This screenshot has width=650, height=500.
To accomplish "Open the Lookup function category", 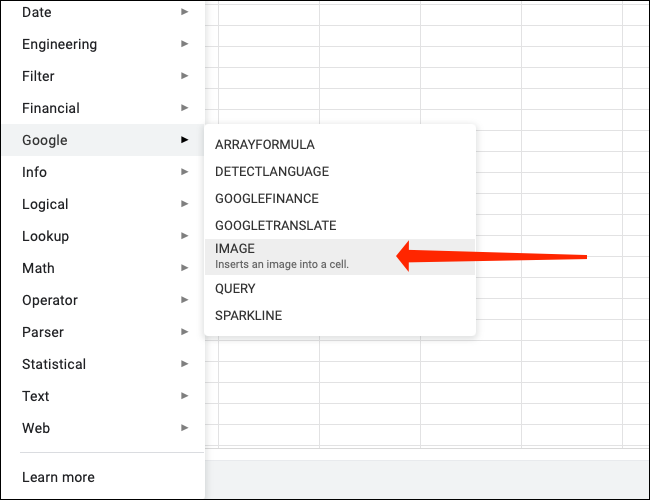I will [x=45, y=236].
